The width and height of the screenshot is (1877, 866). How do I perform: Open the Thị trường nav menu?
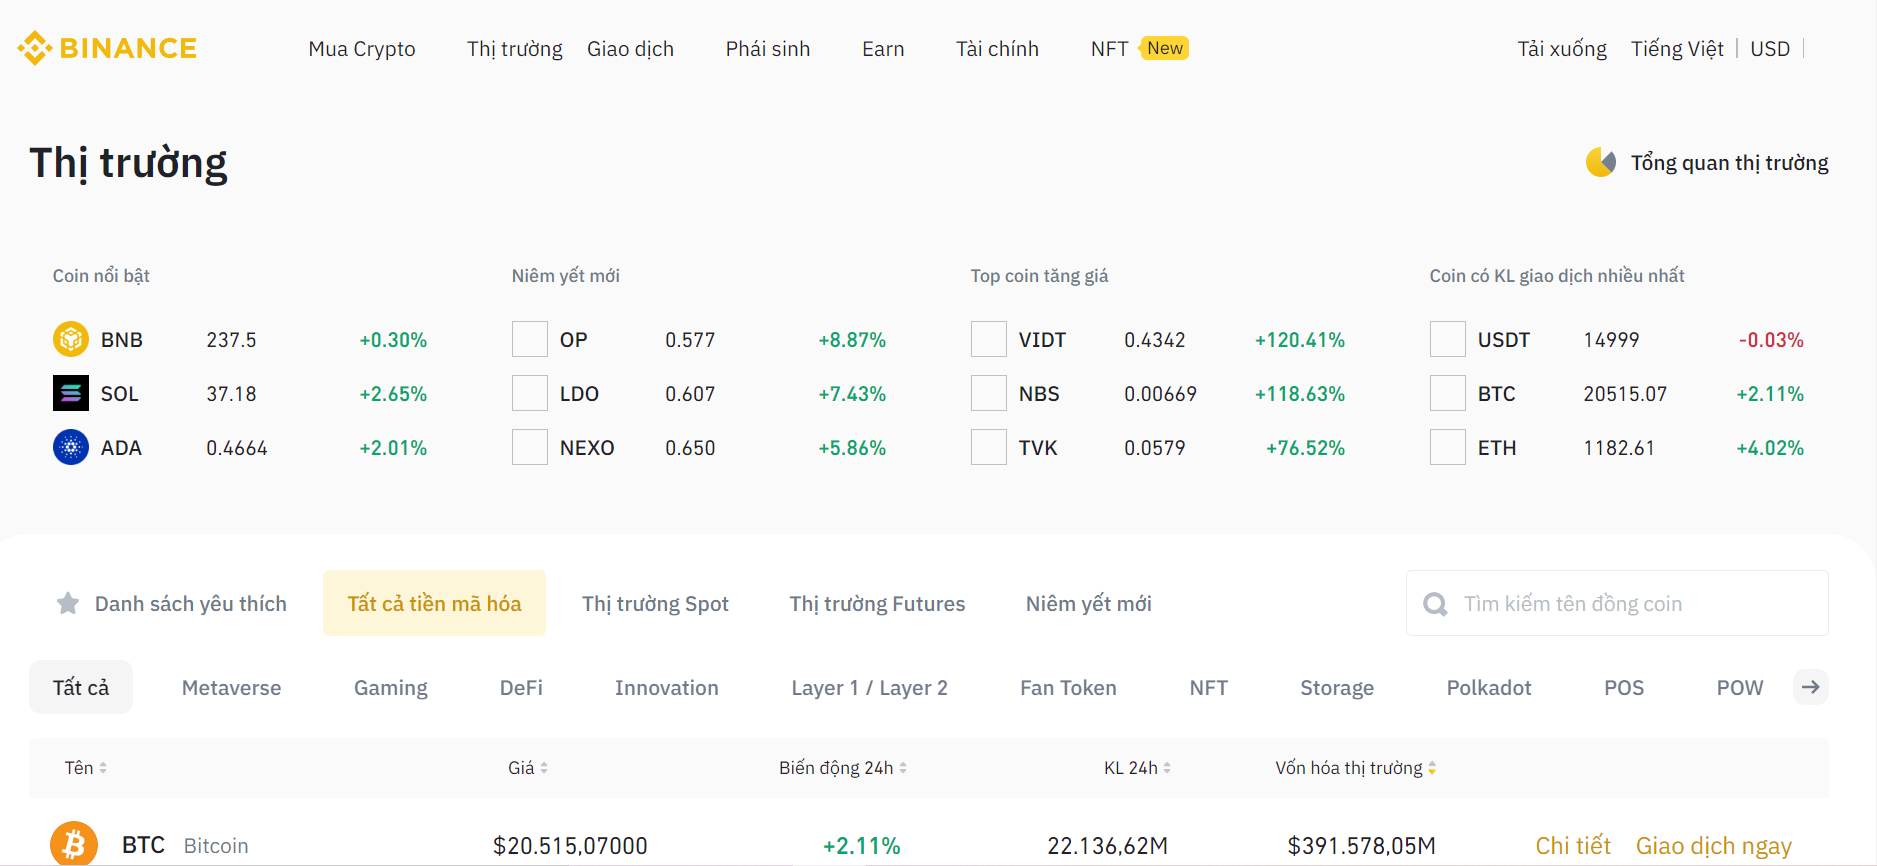pyautogui.click(x=515, y=49)
